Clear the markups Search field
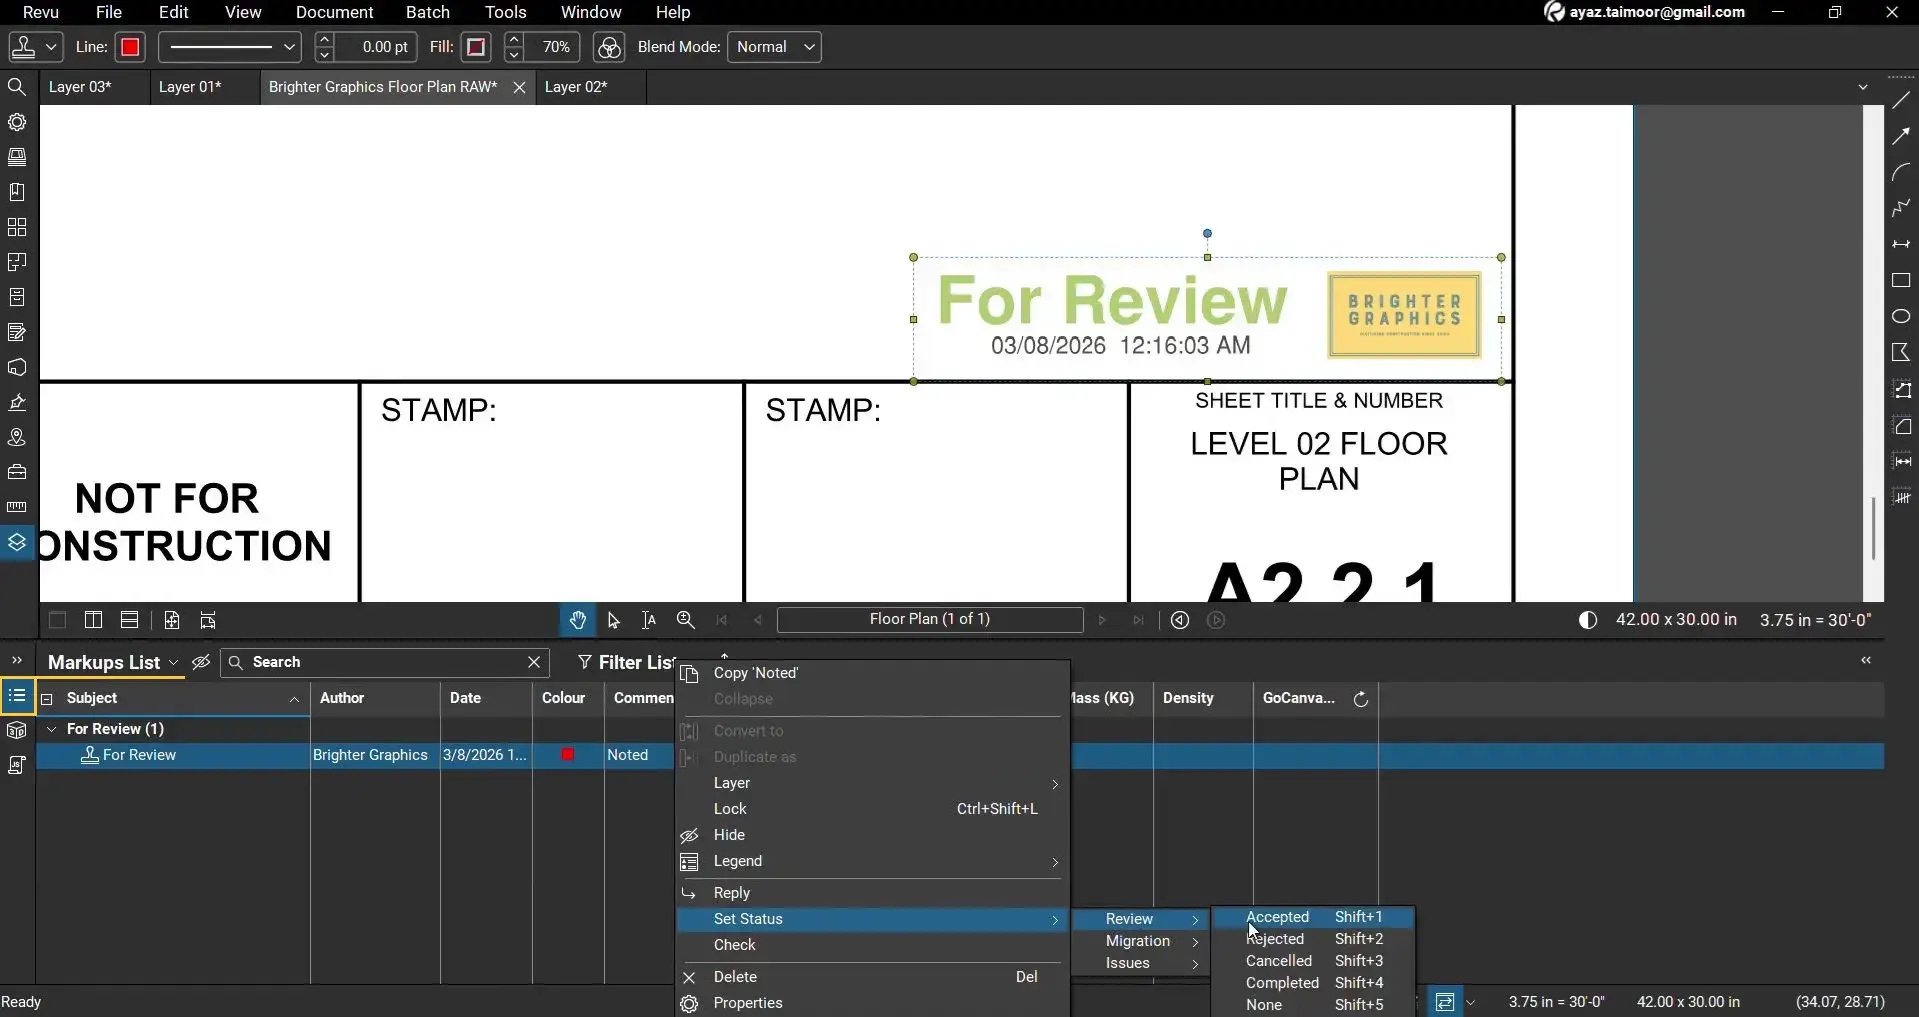 (534, 662)
